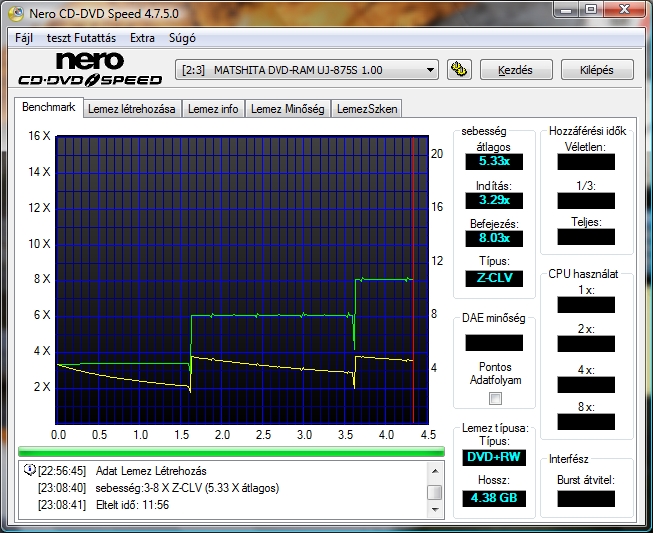Click the 4.38 GB length value

(494, 498)
